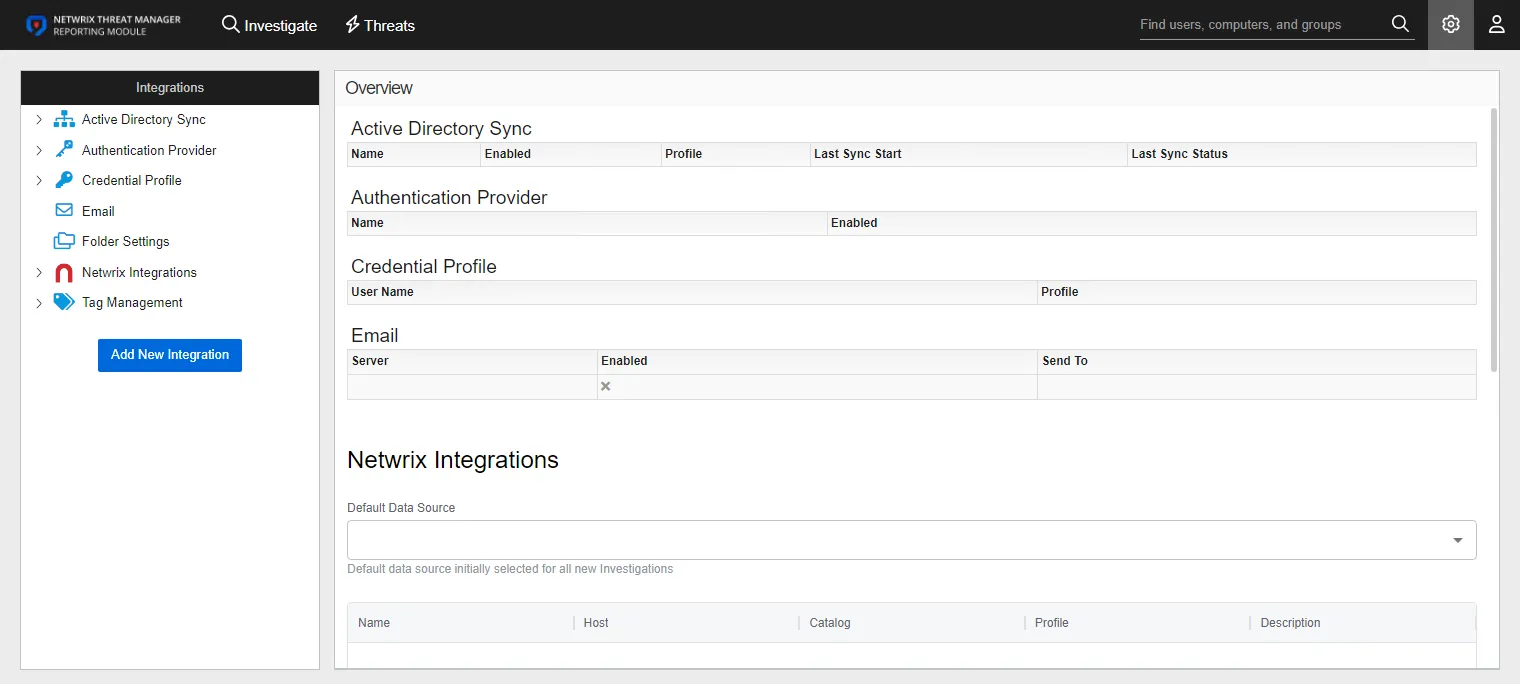1520x684 pixels.
Task: Open the user profile icon
Action: [x=1497, y=24]
